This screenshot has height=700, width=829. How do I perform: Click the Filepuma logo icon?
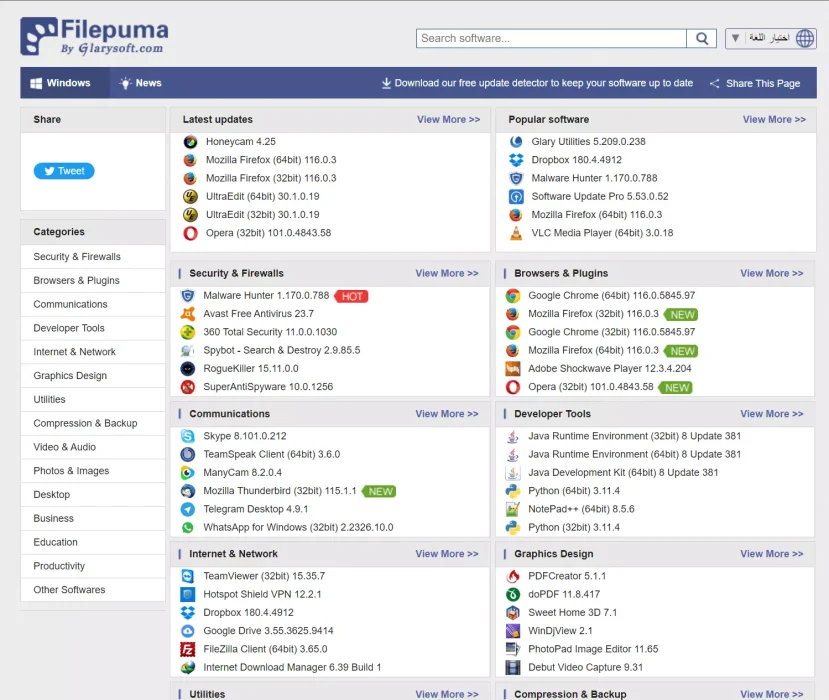point(39,36)
